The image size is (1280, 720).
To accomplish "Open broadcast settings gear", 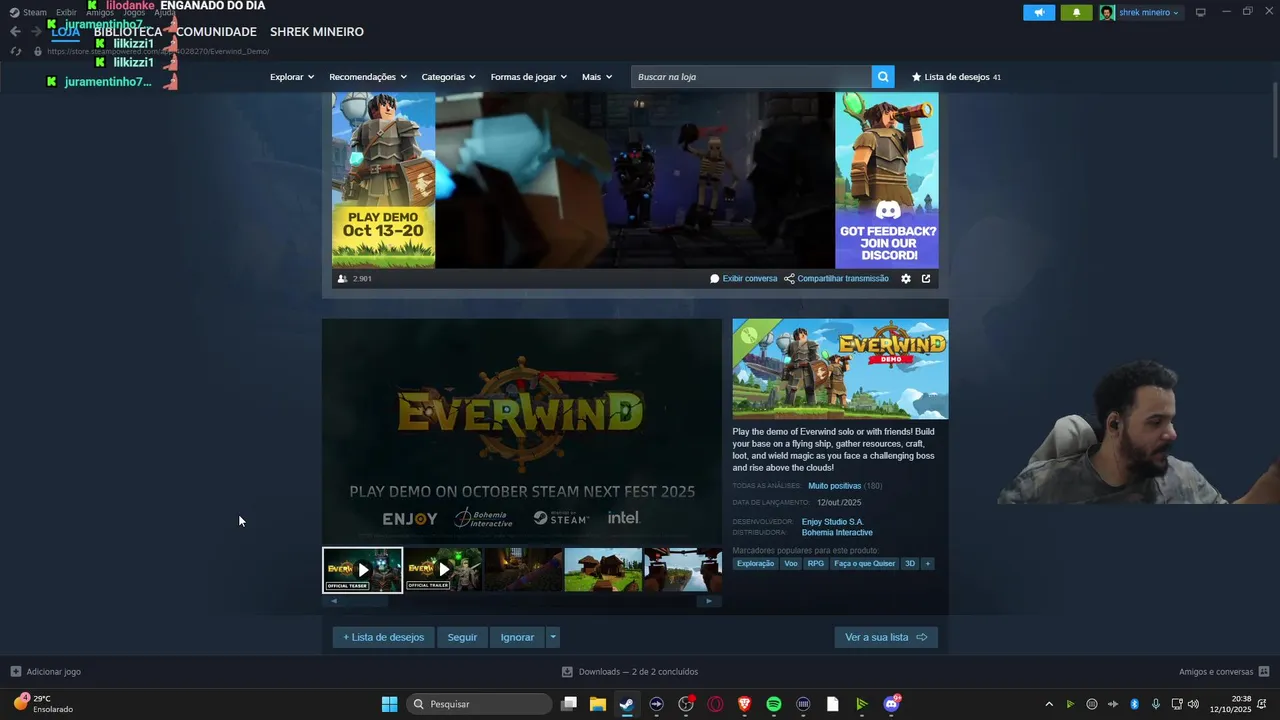I will coord(906,279).
